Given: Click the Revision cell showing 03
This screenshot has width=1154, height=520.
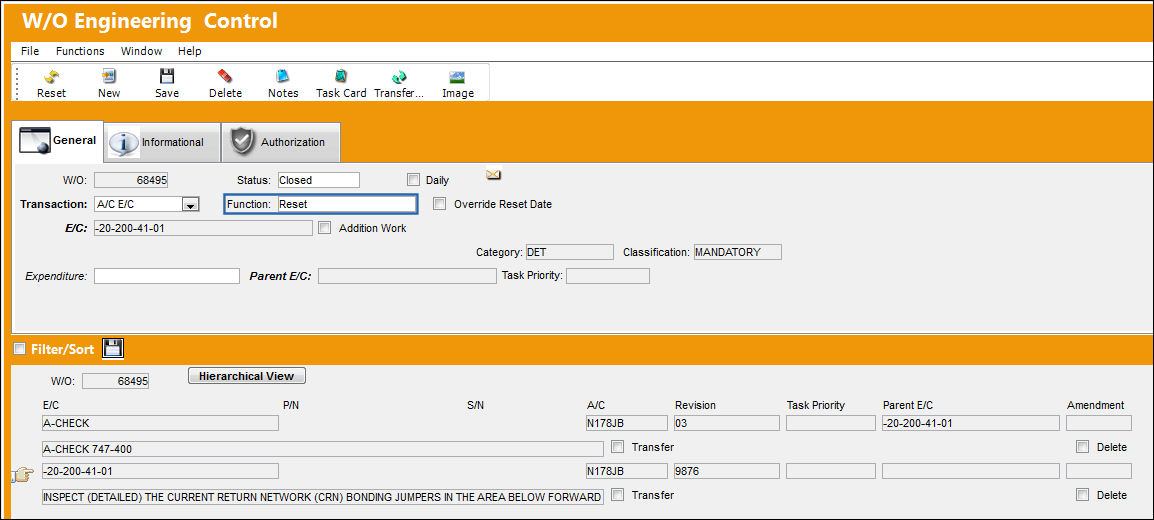Looking at the screenshot, I should coord(726,423).
